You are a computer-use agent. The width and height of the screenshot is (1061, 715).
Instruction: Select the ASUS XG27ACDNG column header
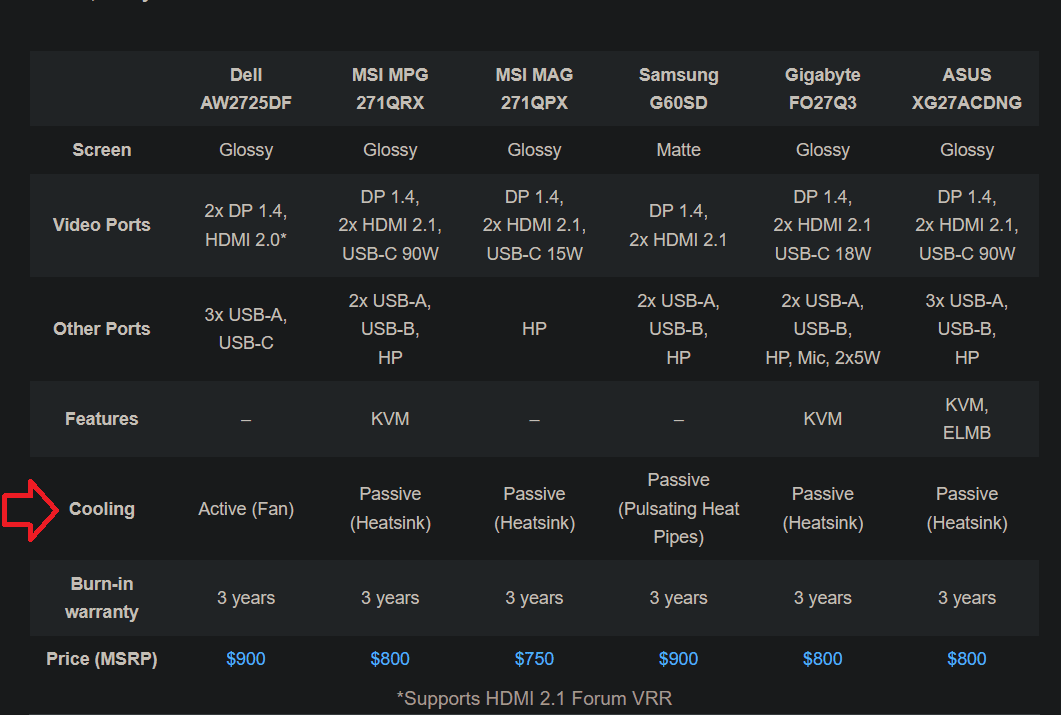(966, 89)
